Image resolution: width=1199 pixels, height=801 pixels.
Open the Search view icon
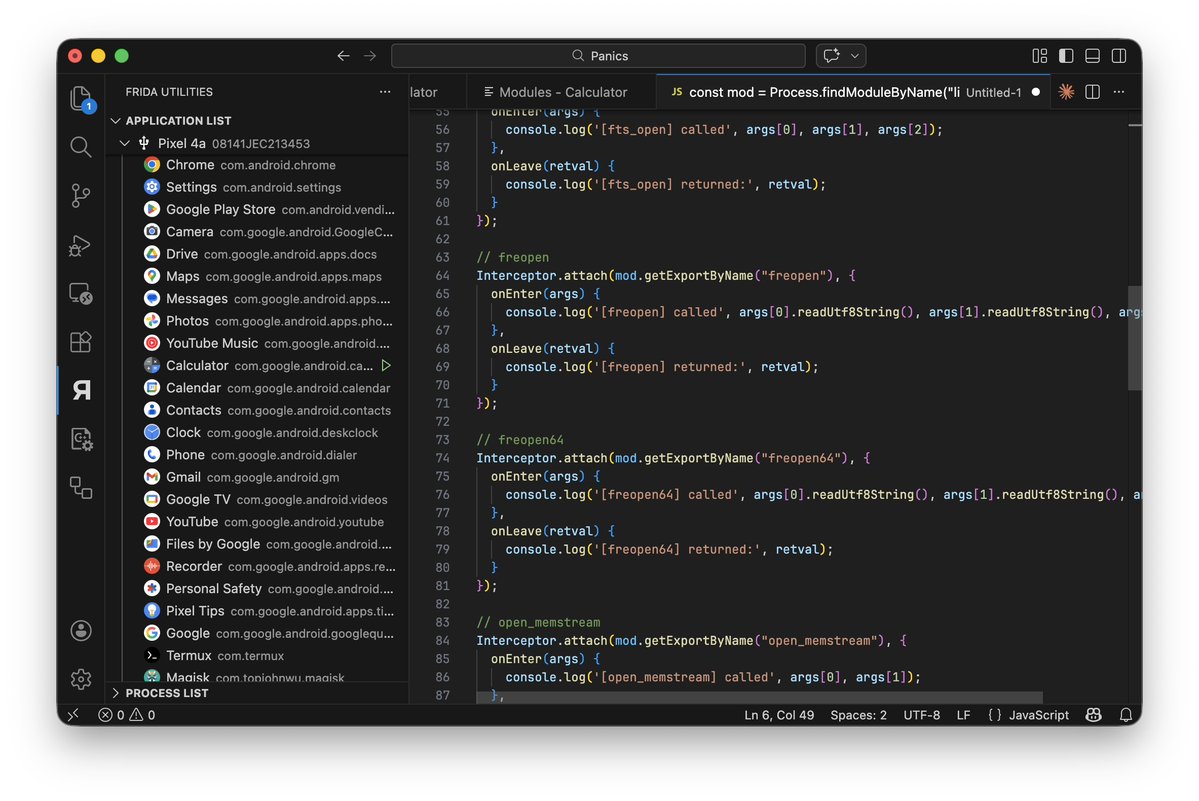80,146
